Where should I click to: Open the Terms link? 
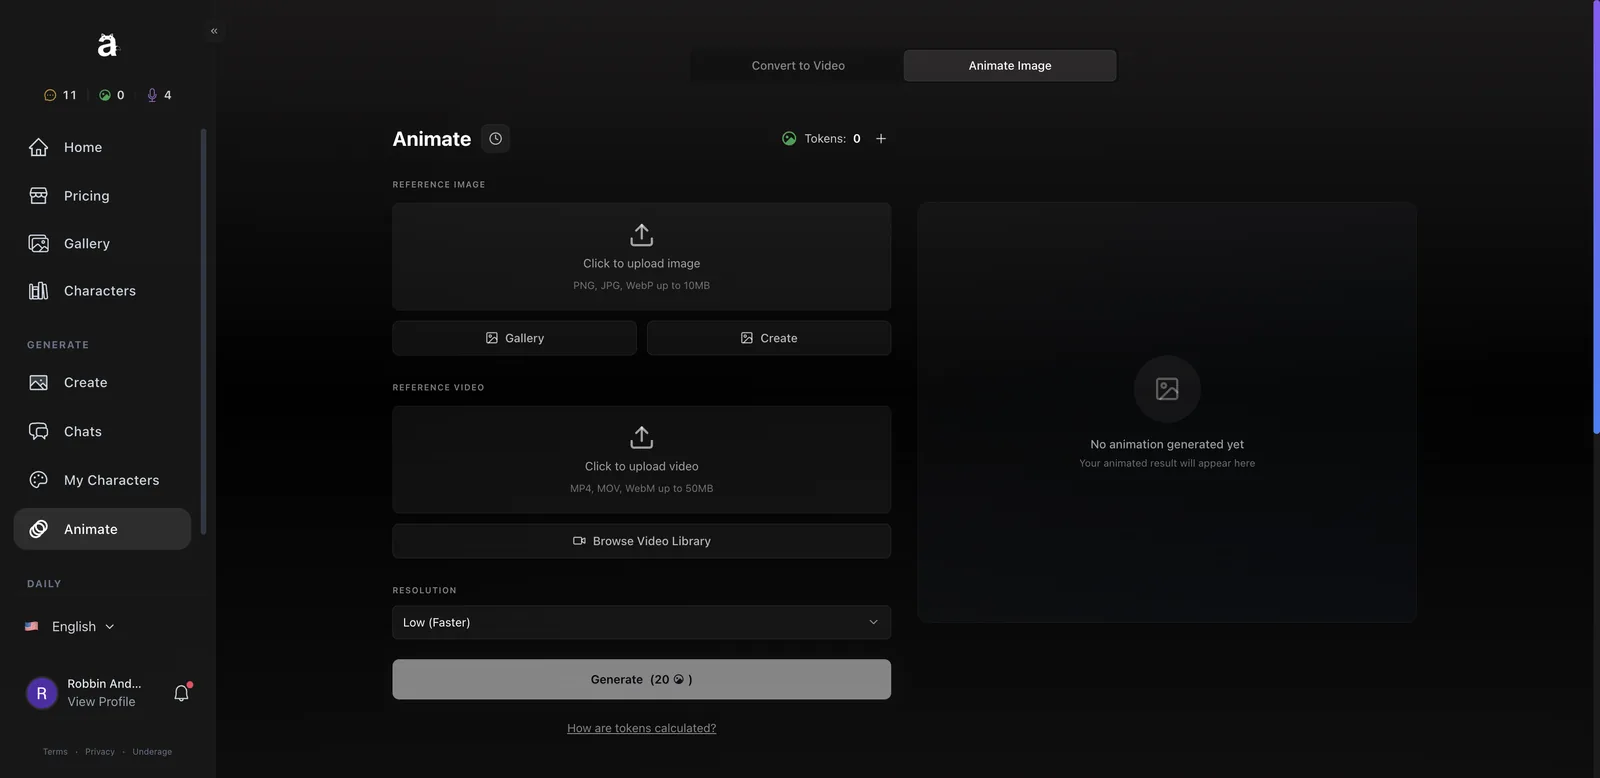click(55, 752)
